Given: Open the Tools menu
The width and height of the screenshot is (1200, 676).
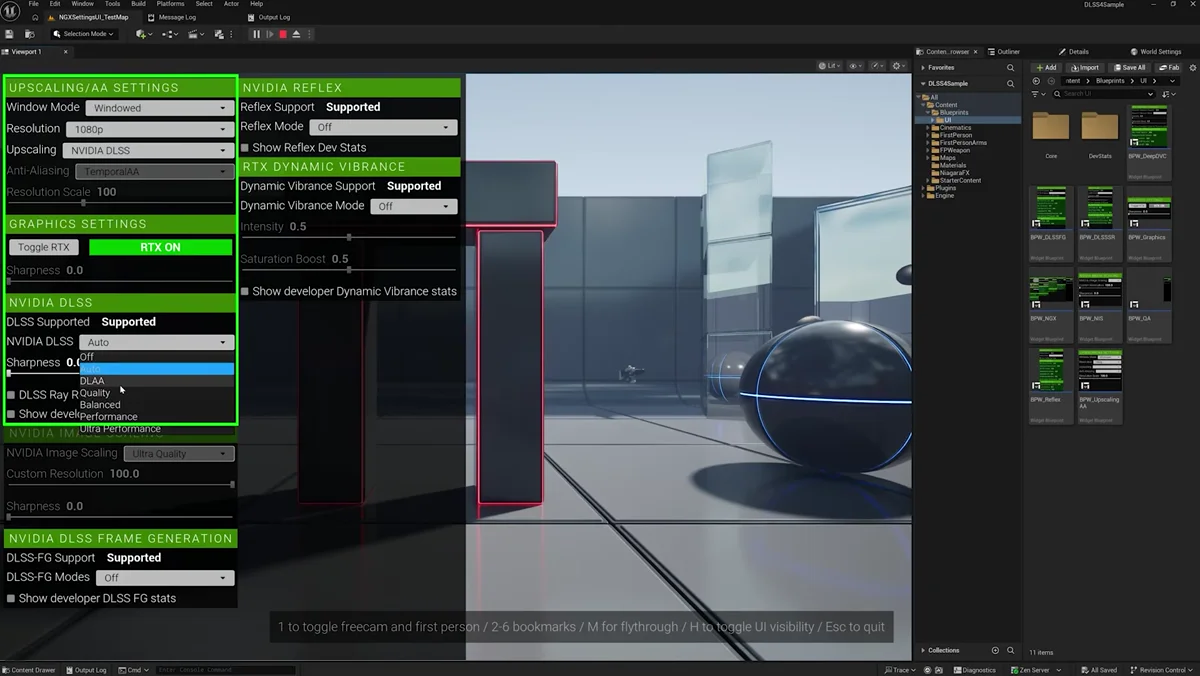Looking at the screenshot, I should 112,4.
